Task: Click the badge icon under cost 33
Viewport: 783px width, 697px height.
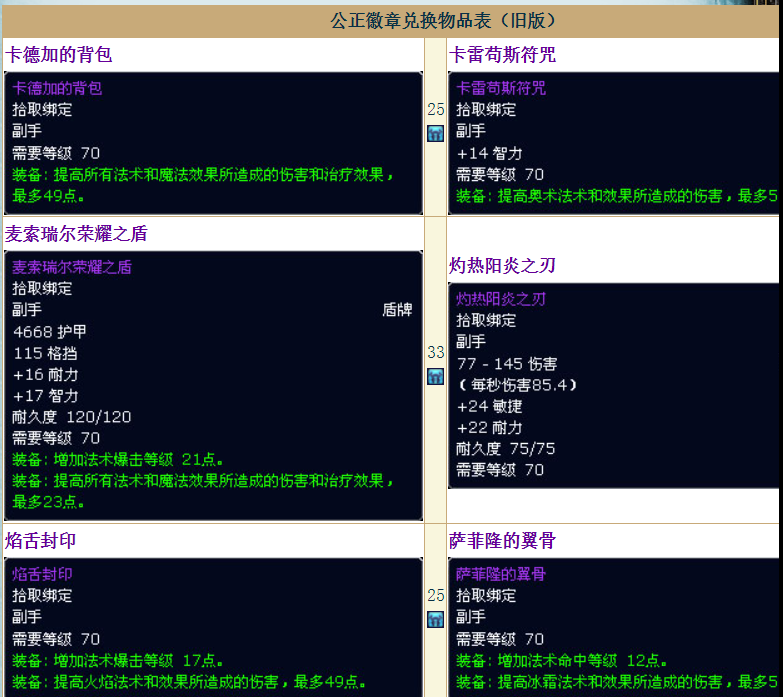Action: point(435,376)
